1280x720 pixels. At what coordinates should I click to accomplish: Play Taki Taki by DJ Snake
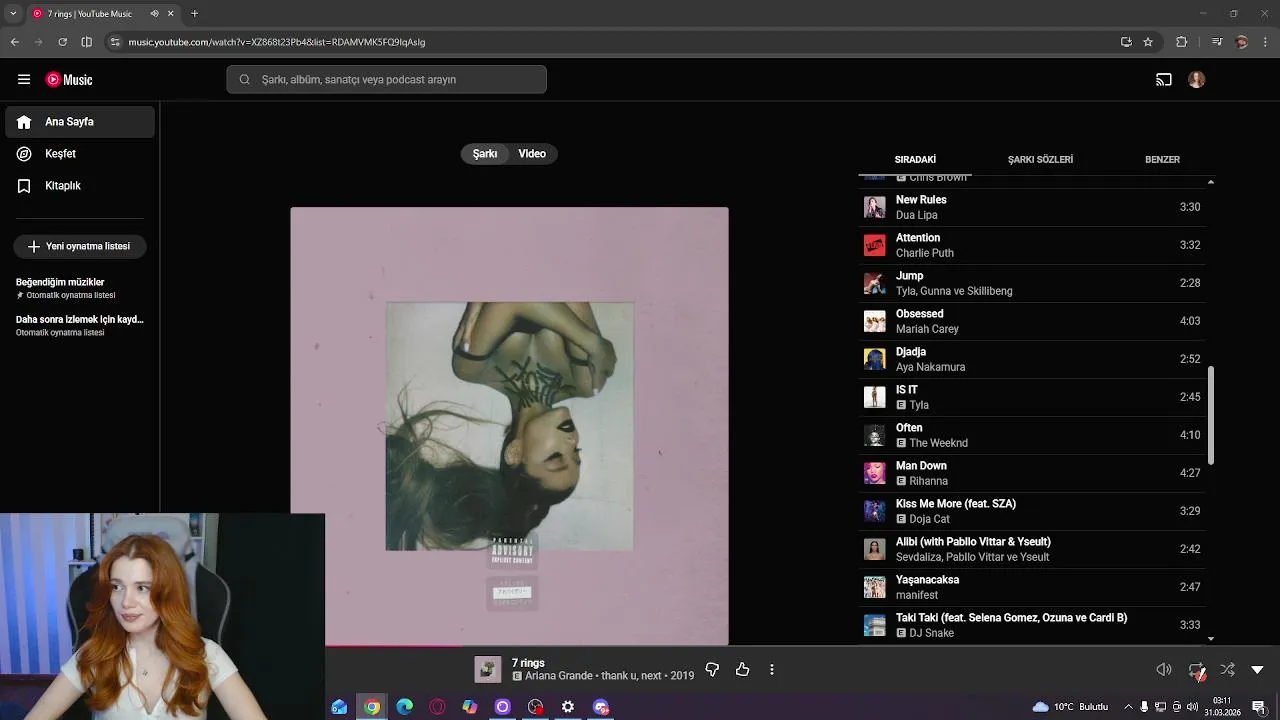tap(1032, 625)
